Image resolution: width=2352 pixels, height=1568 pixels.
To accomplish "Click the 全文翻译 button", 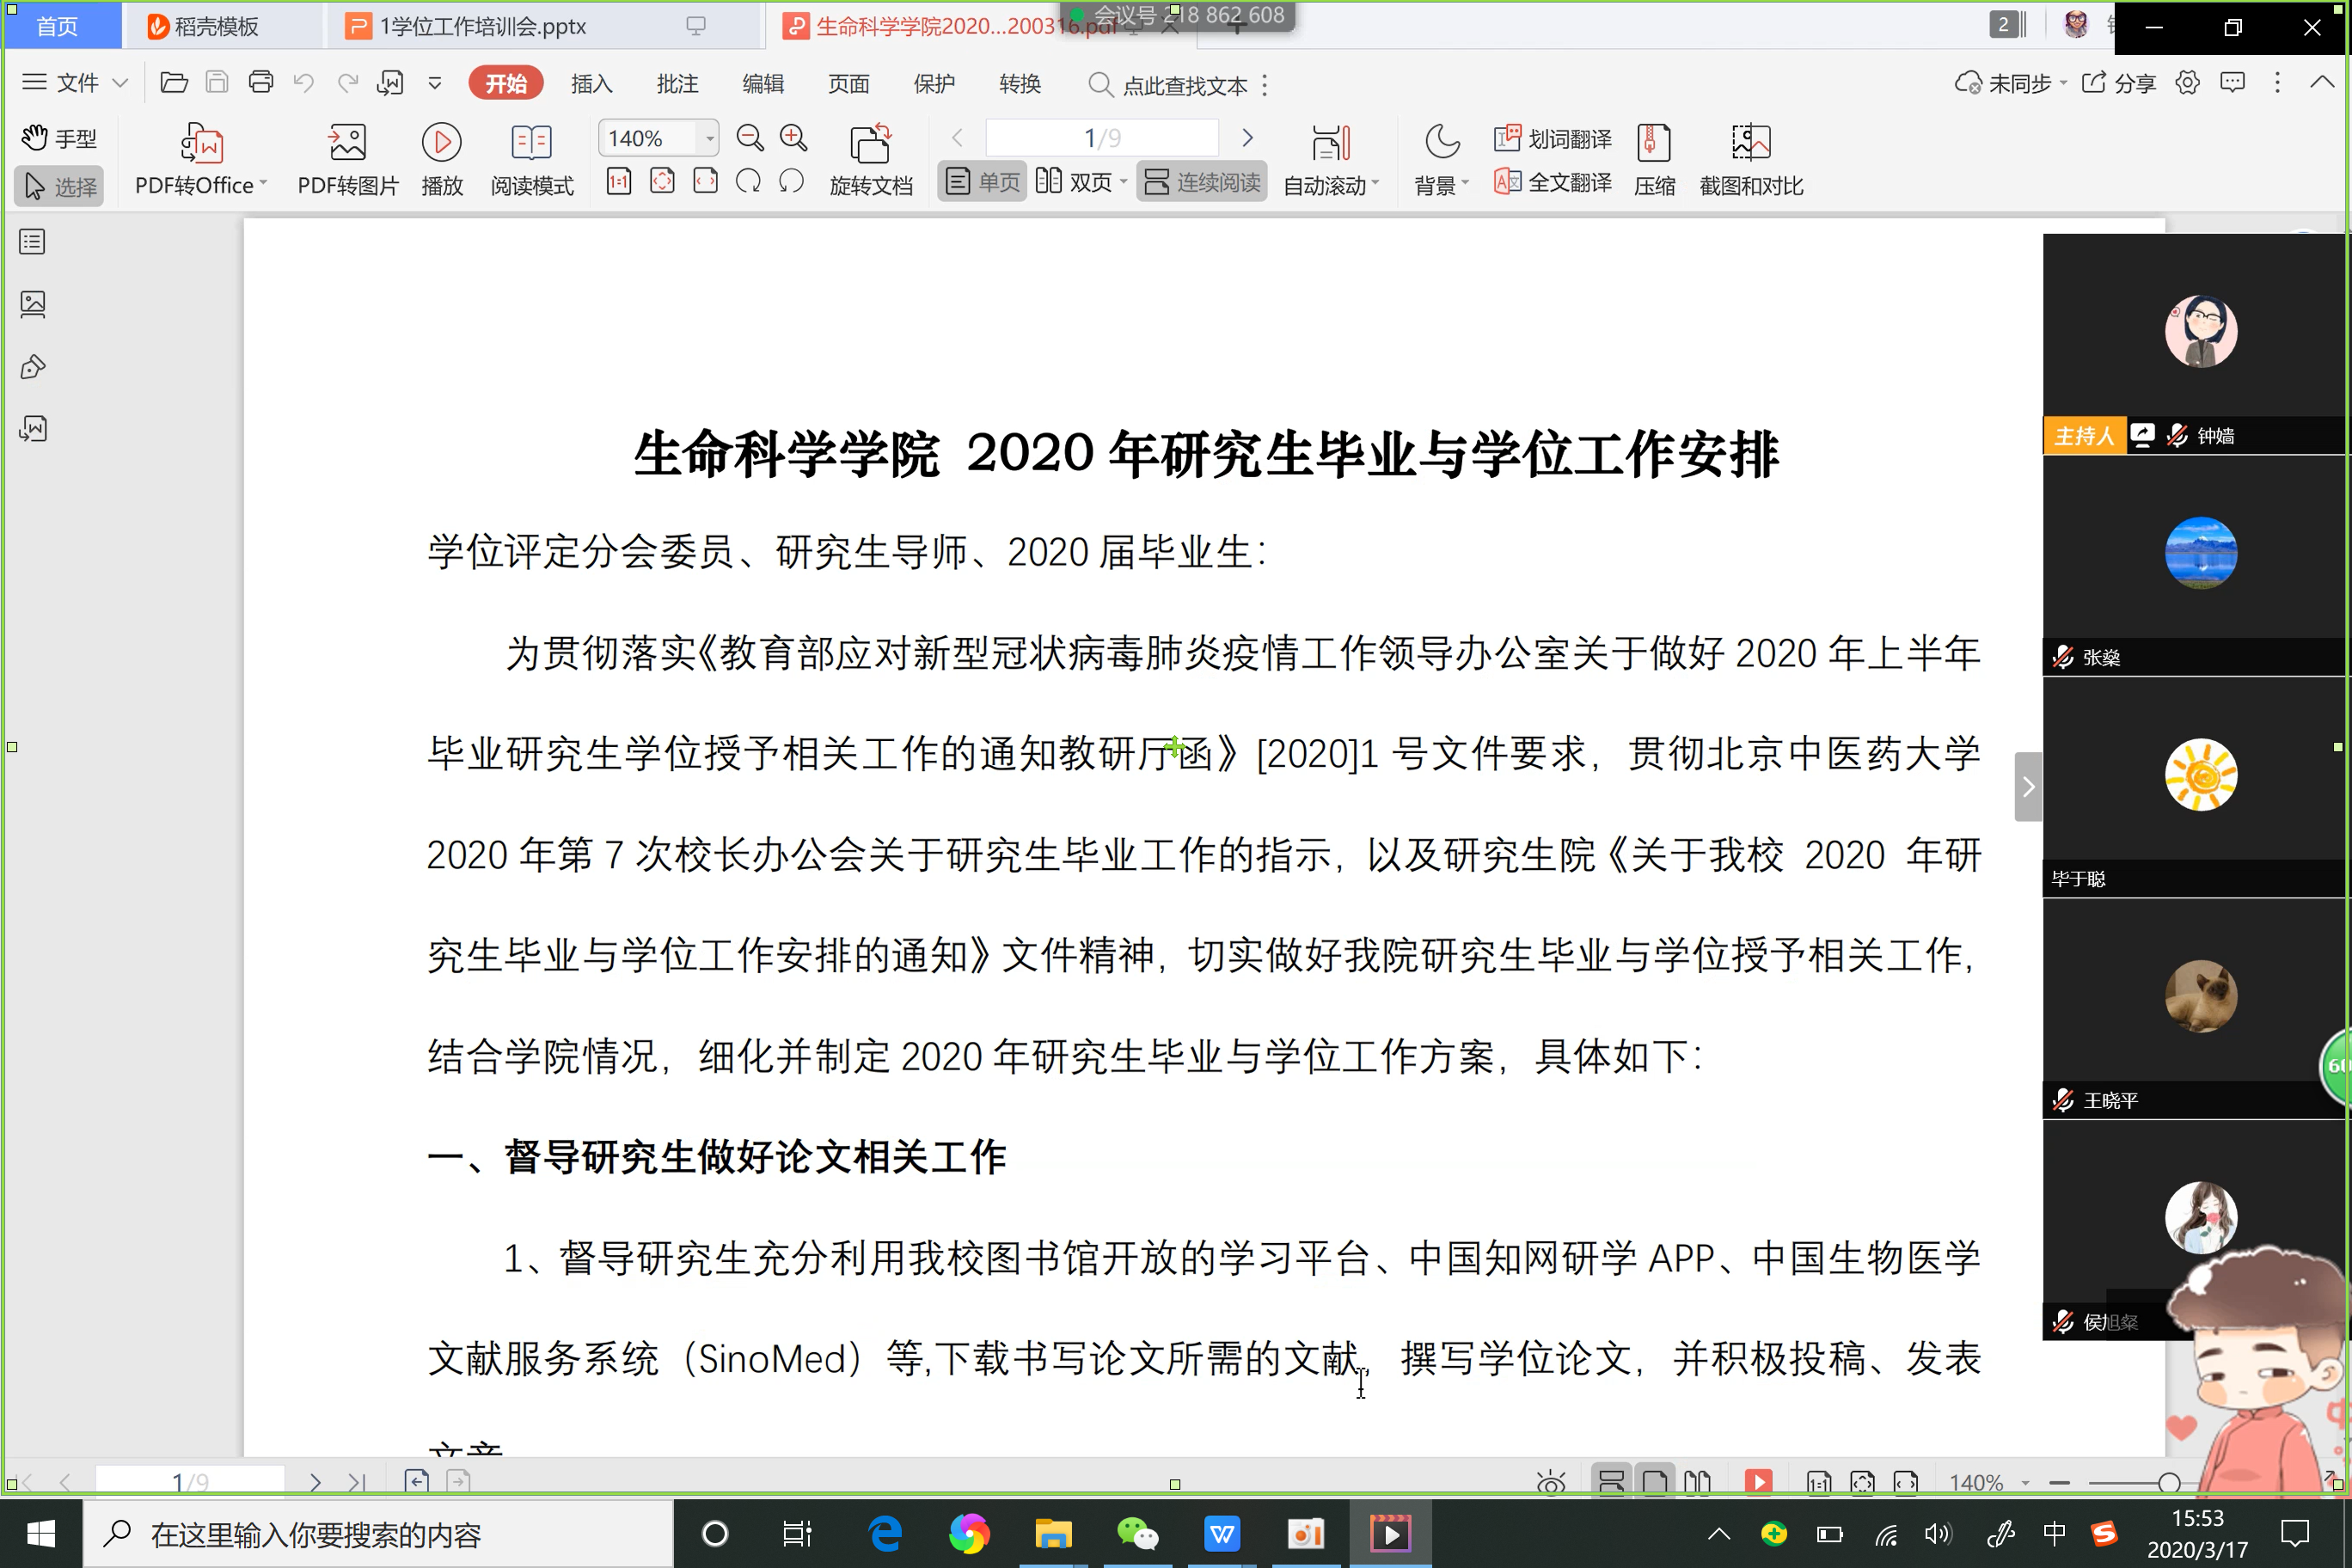I will 1553,182.
